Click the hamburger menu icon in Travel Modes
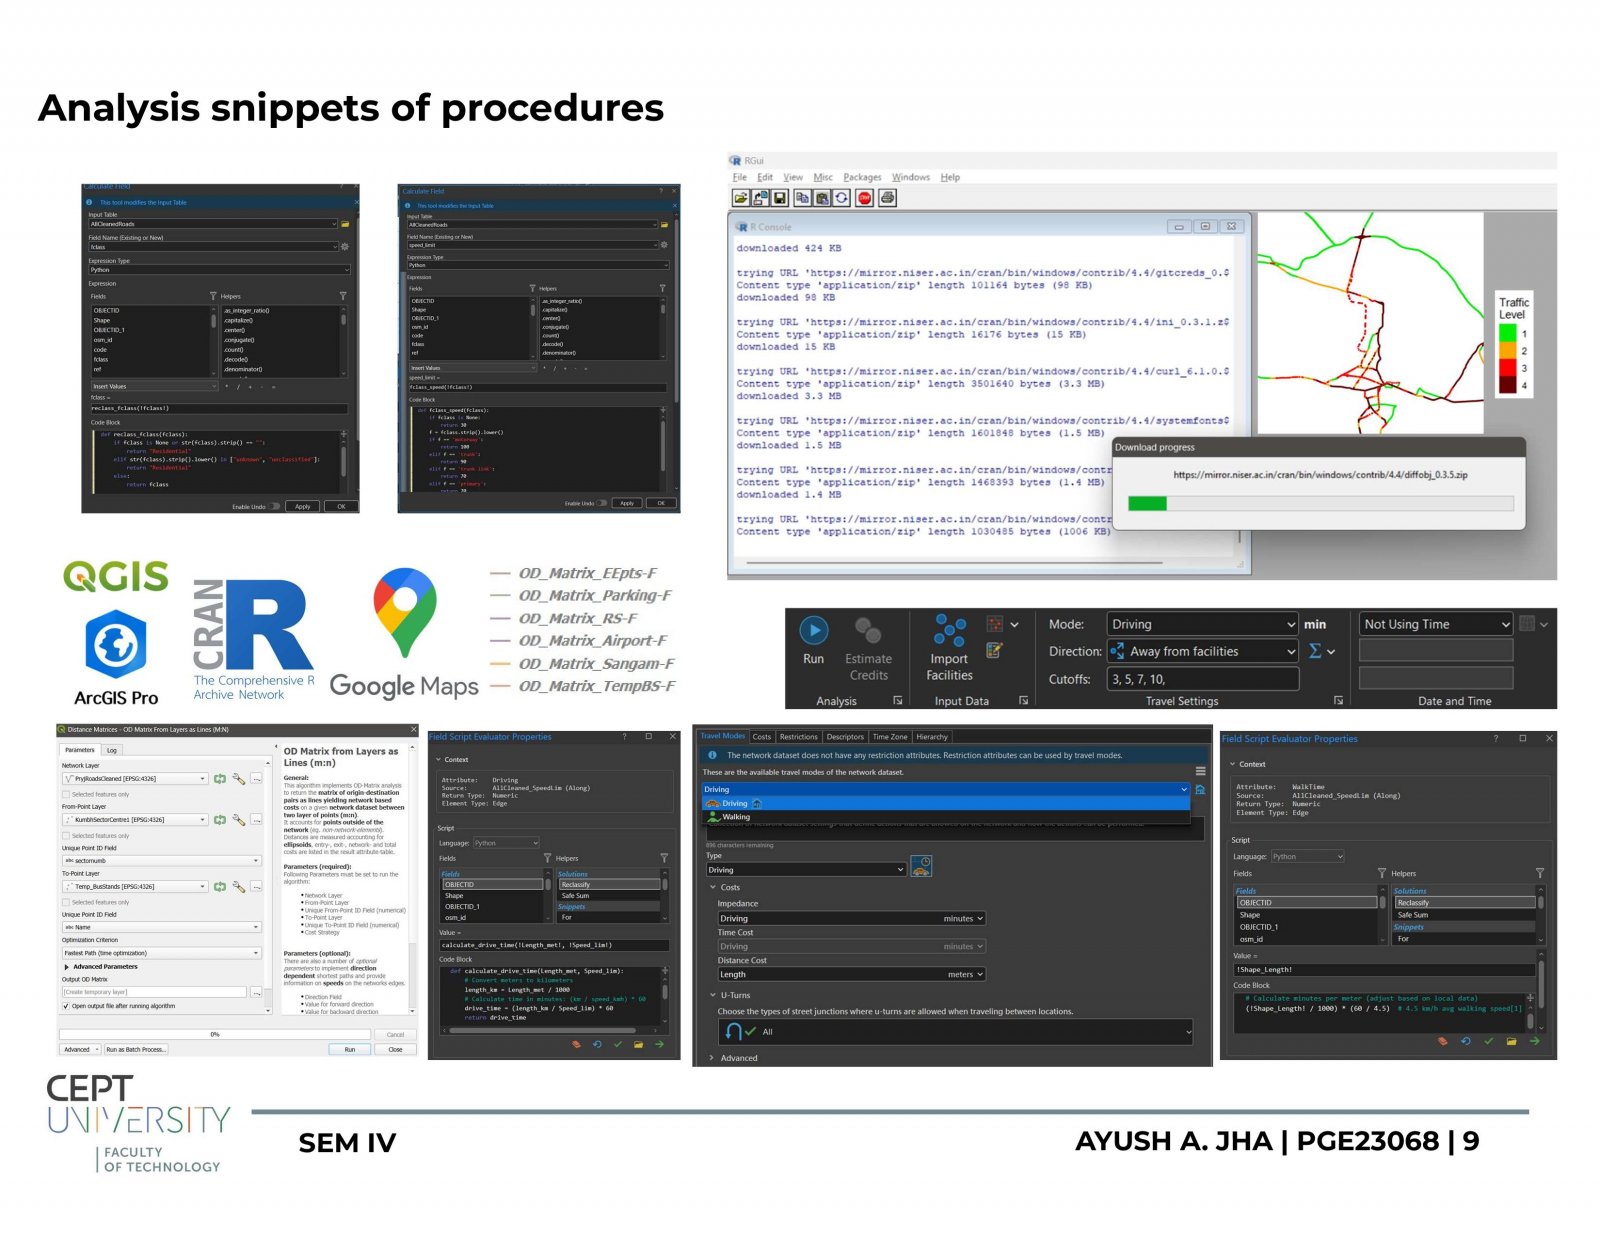 click(x=1200, y=772)
